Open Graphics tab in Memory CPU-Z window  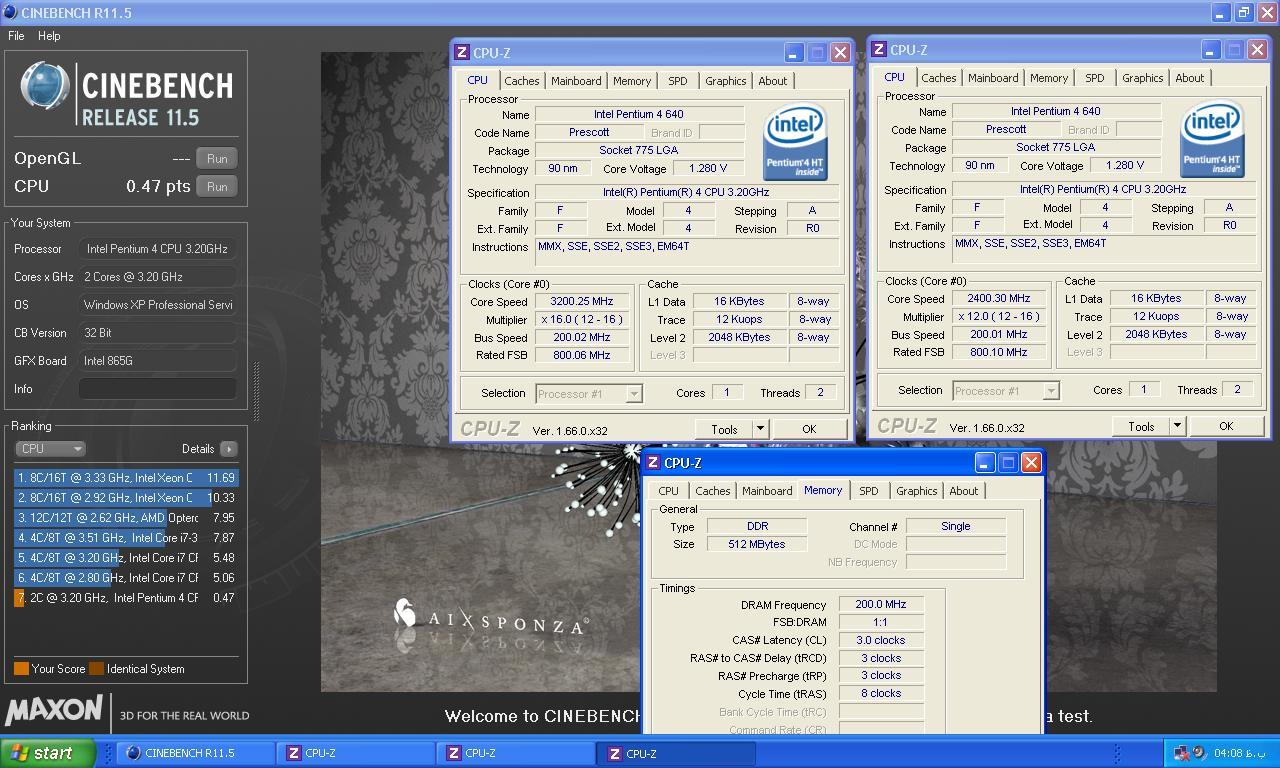click(x=916, y=491)
